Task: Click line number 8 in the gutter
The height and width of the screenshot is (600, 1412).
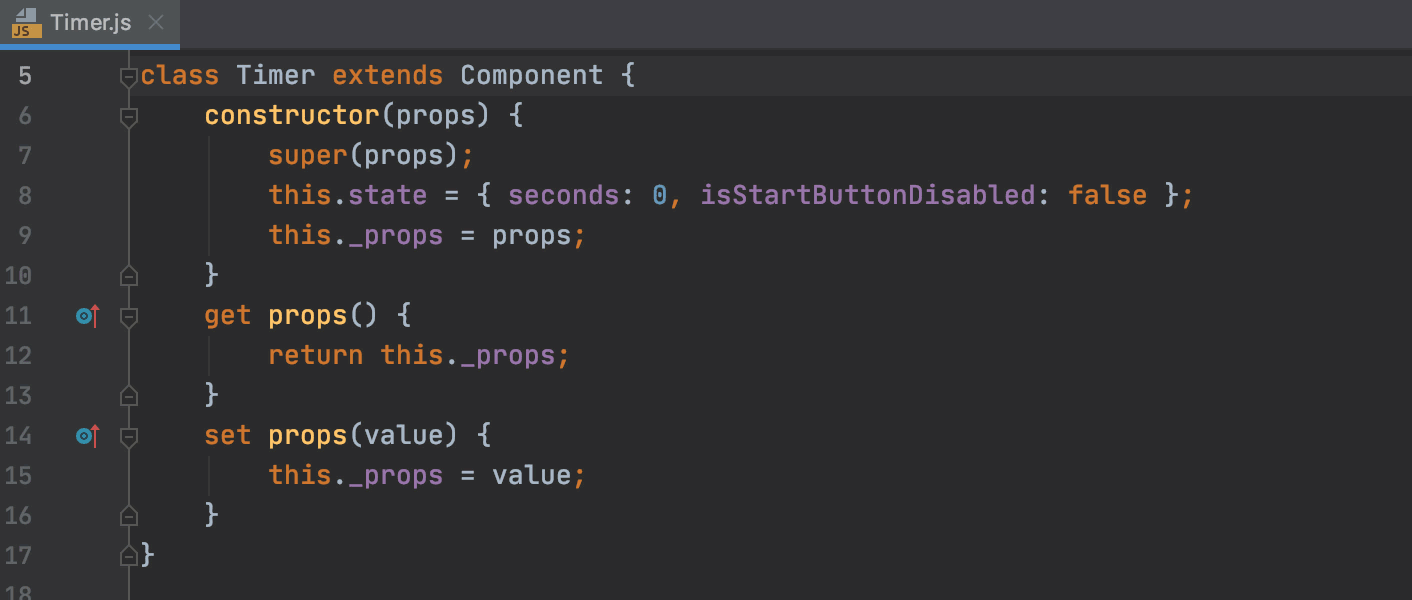Action: [x=24, y=195]
